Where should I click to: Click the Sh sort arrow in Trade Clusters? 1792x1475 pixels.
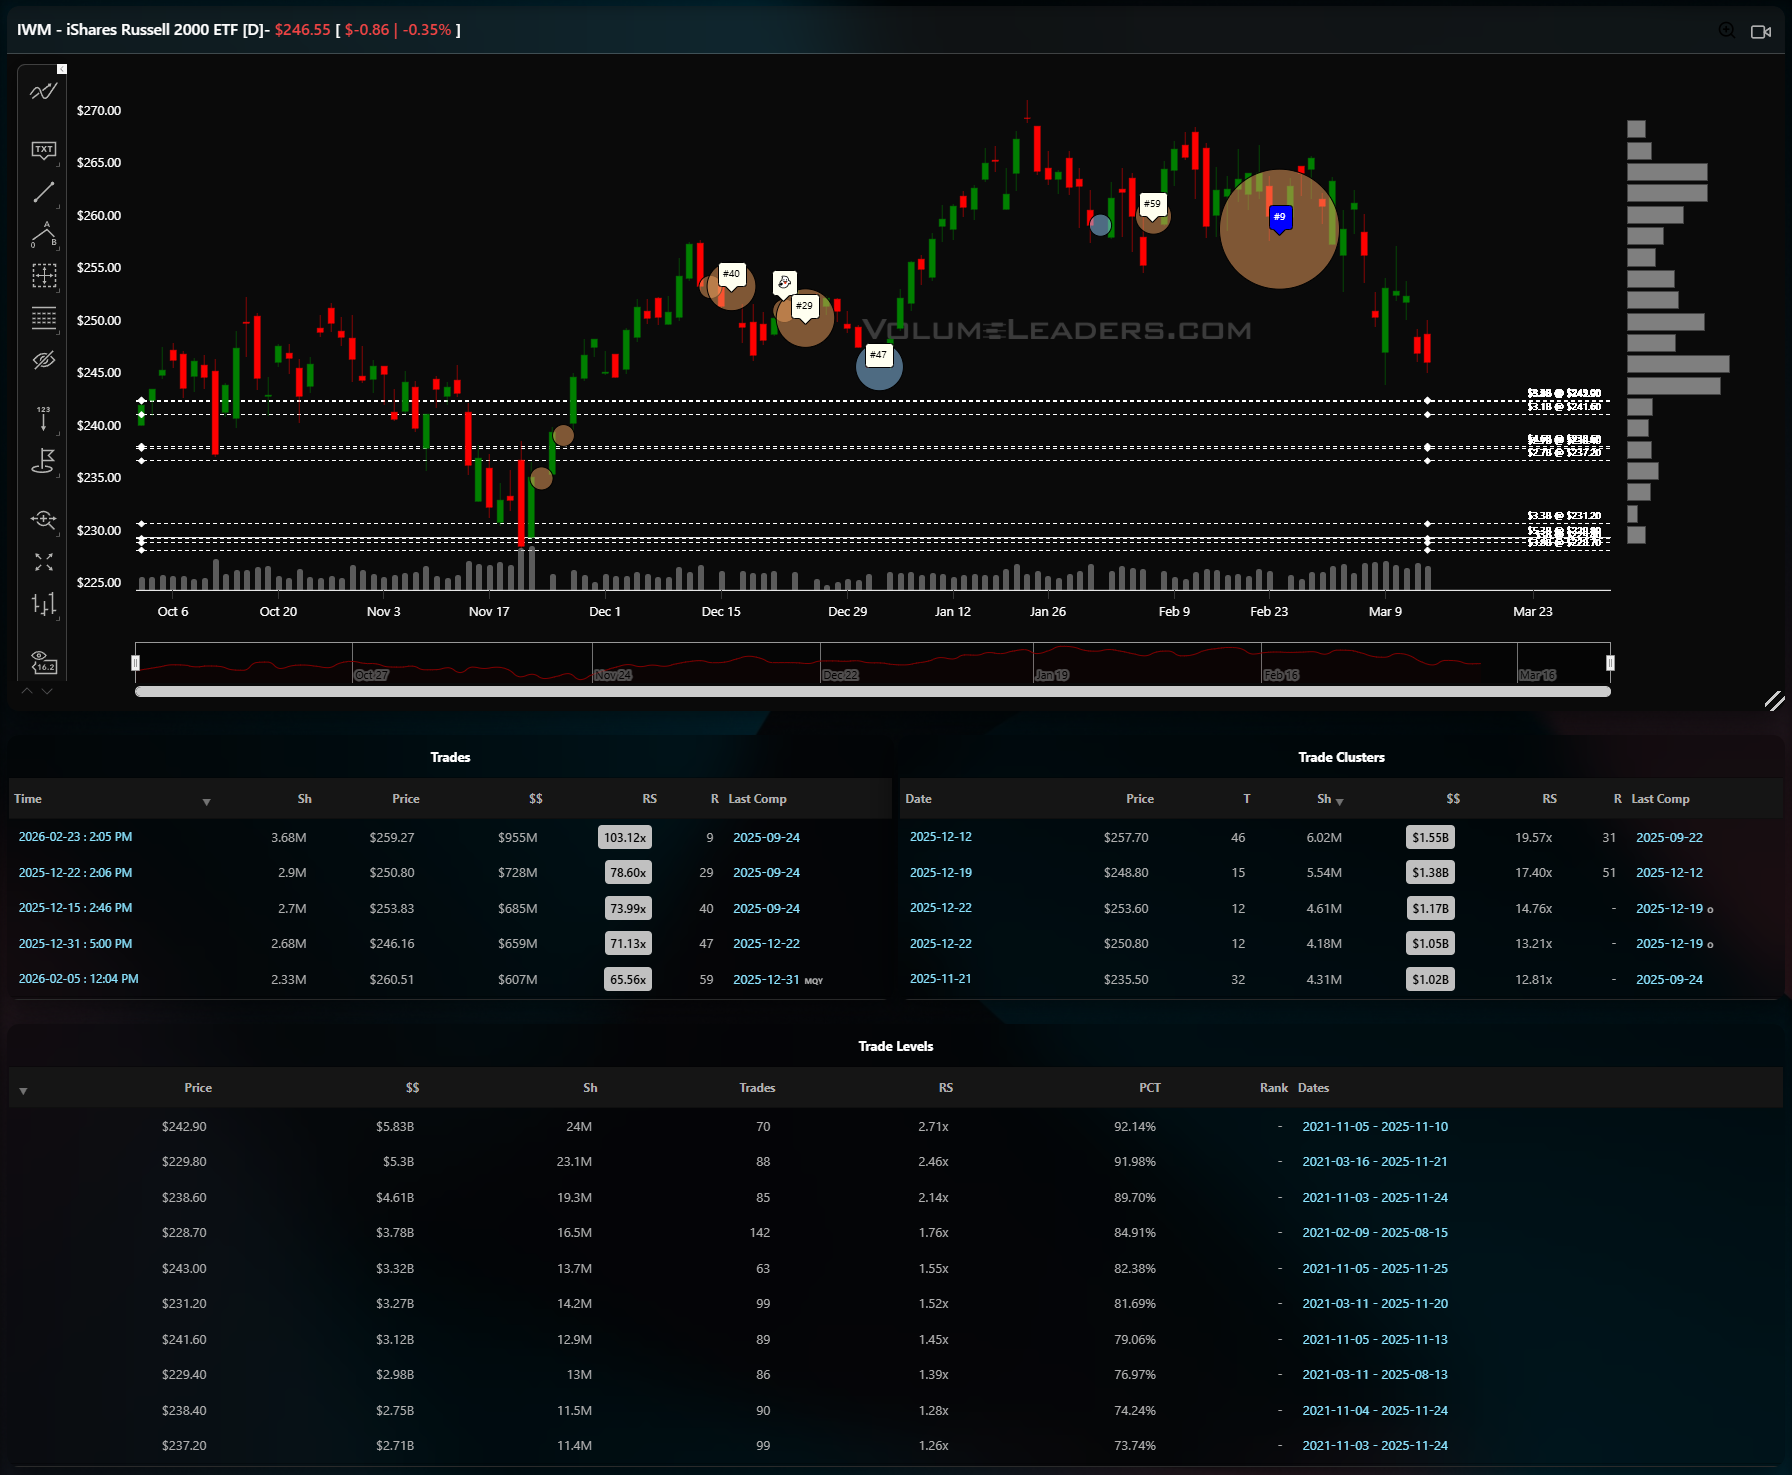(1339, 802)
